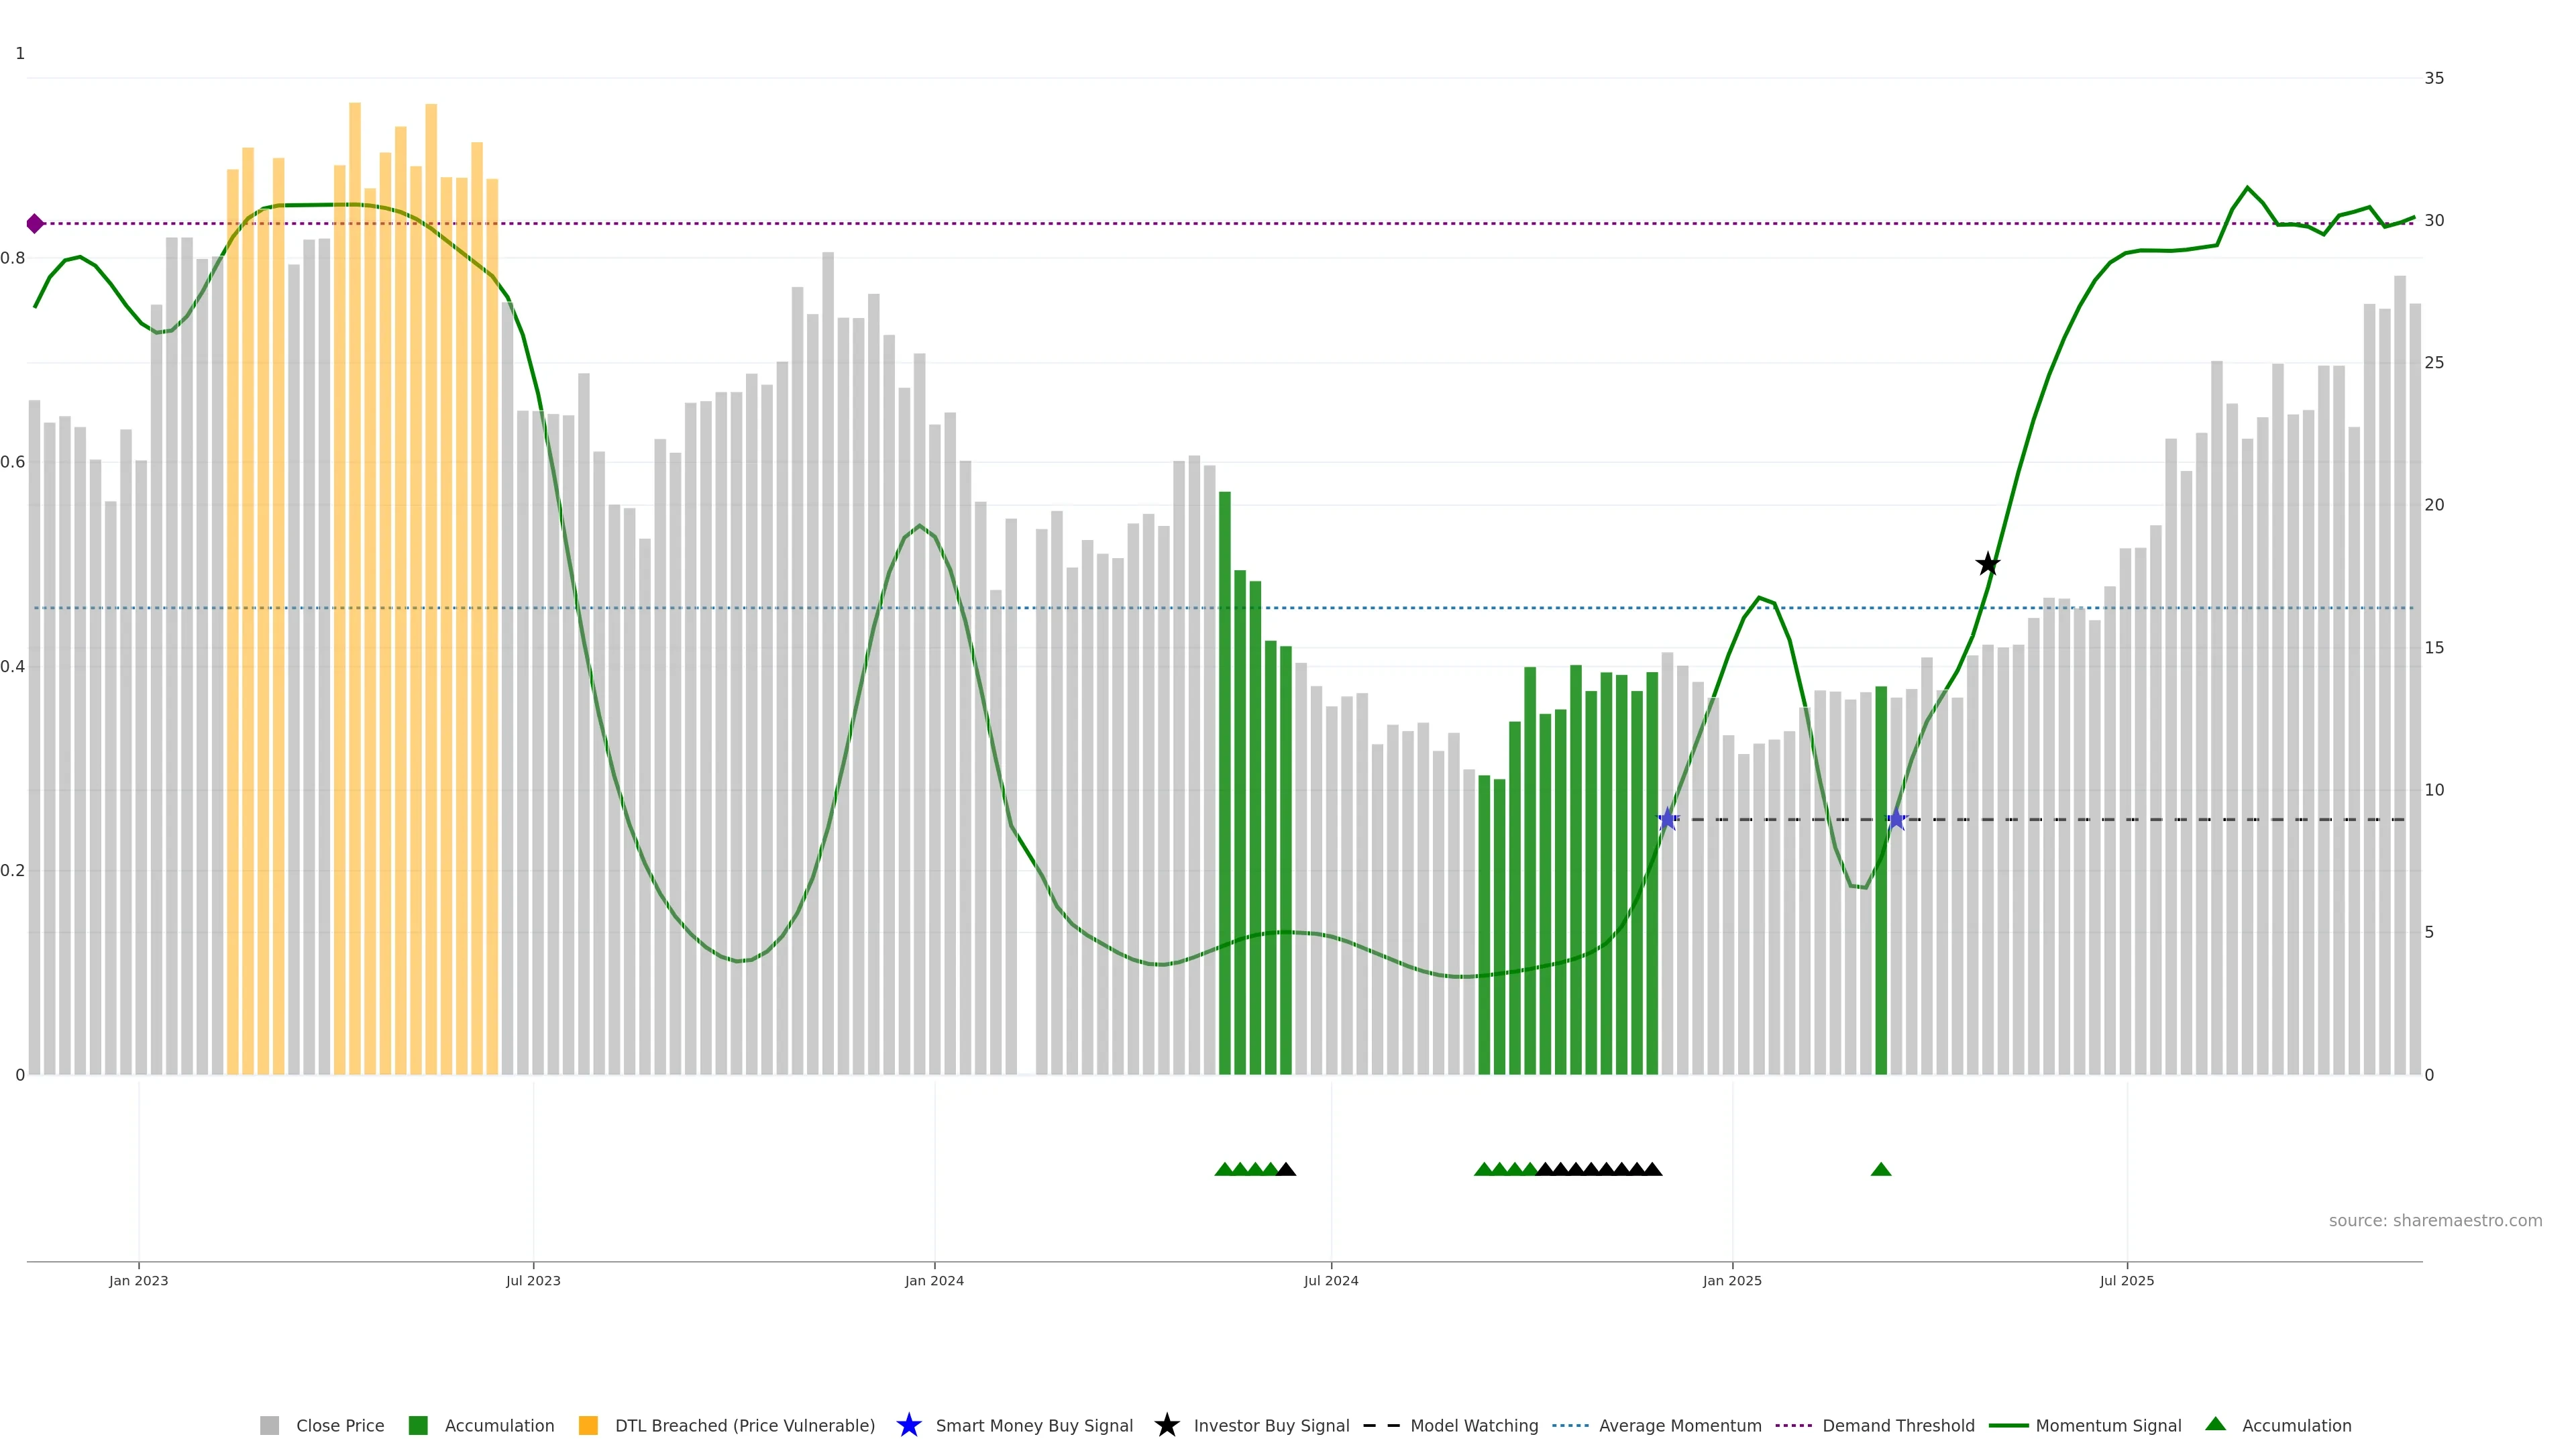
Task: Toggle the Model Watching legend entry
Action: [1473, 1425]
